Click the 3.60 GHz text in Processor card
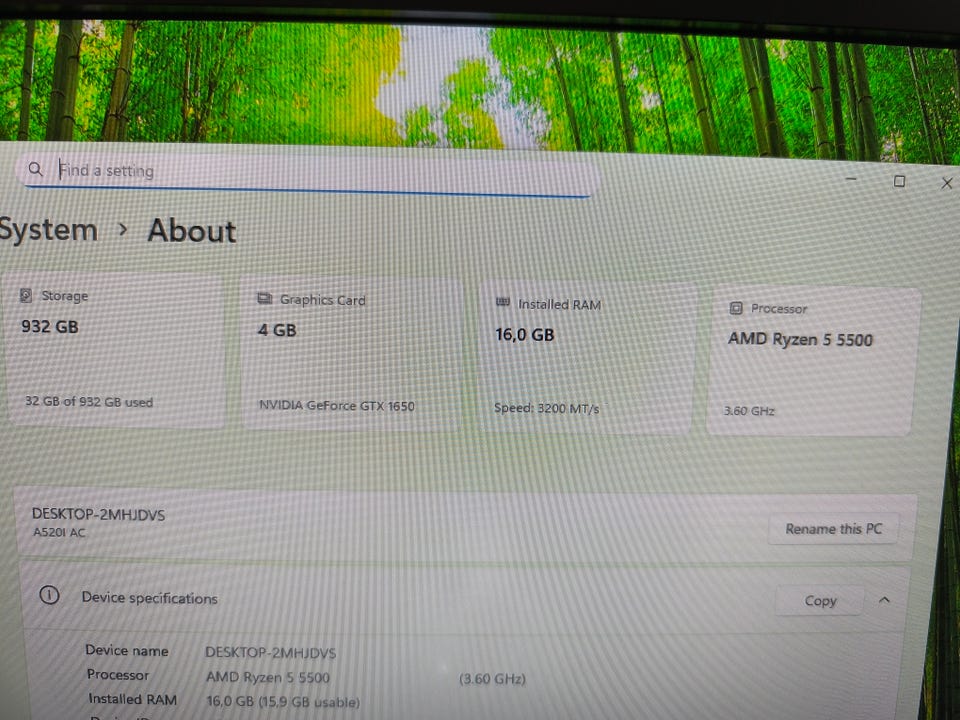Viewport: 960px width, 720px height. click(x=749, y=410)
